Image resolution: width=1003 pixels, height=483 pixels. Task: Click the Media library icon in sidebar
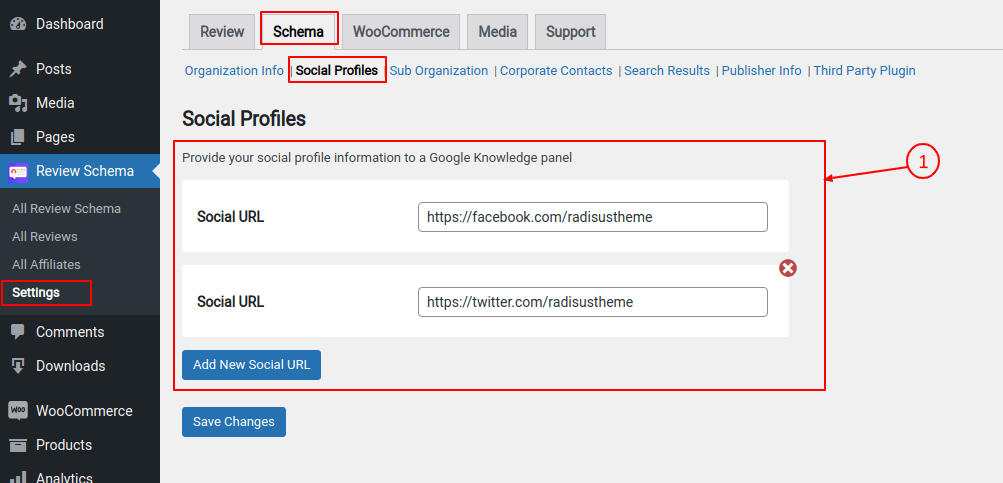click(x=18, y=103)
